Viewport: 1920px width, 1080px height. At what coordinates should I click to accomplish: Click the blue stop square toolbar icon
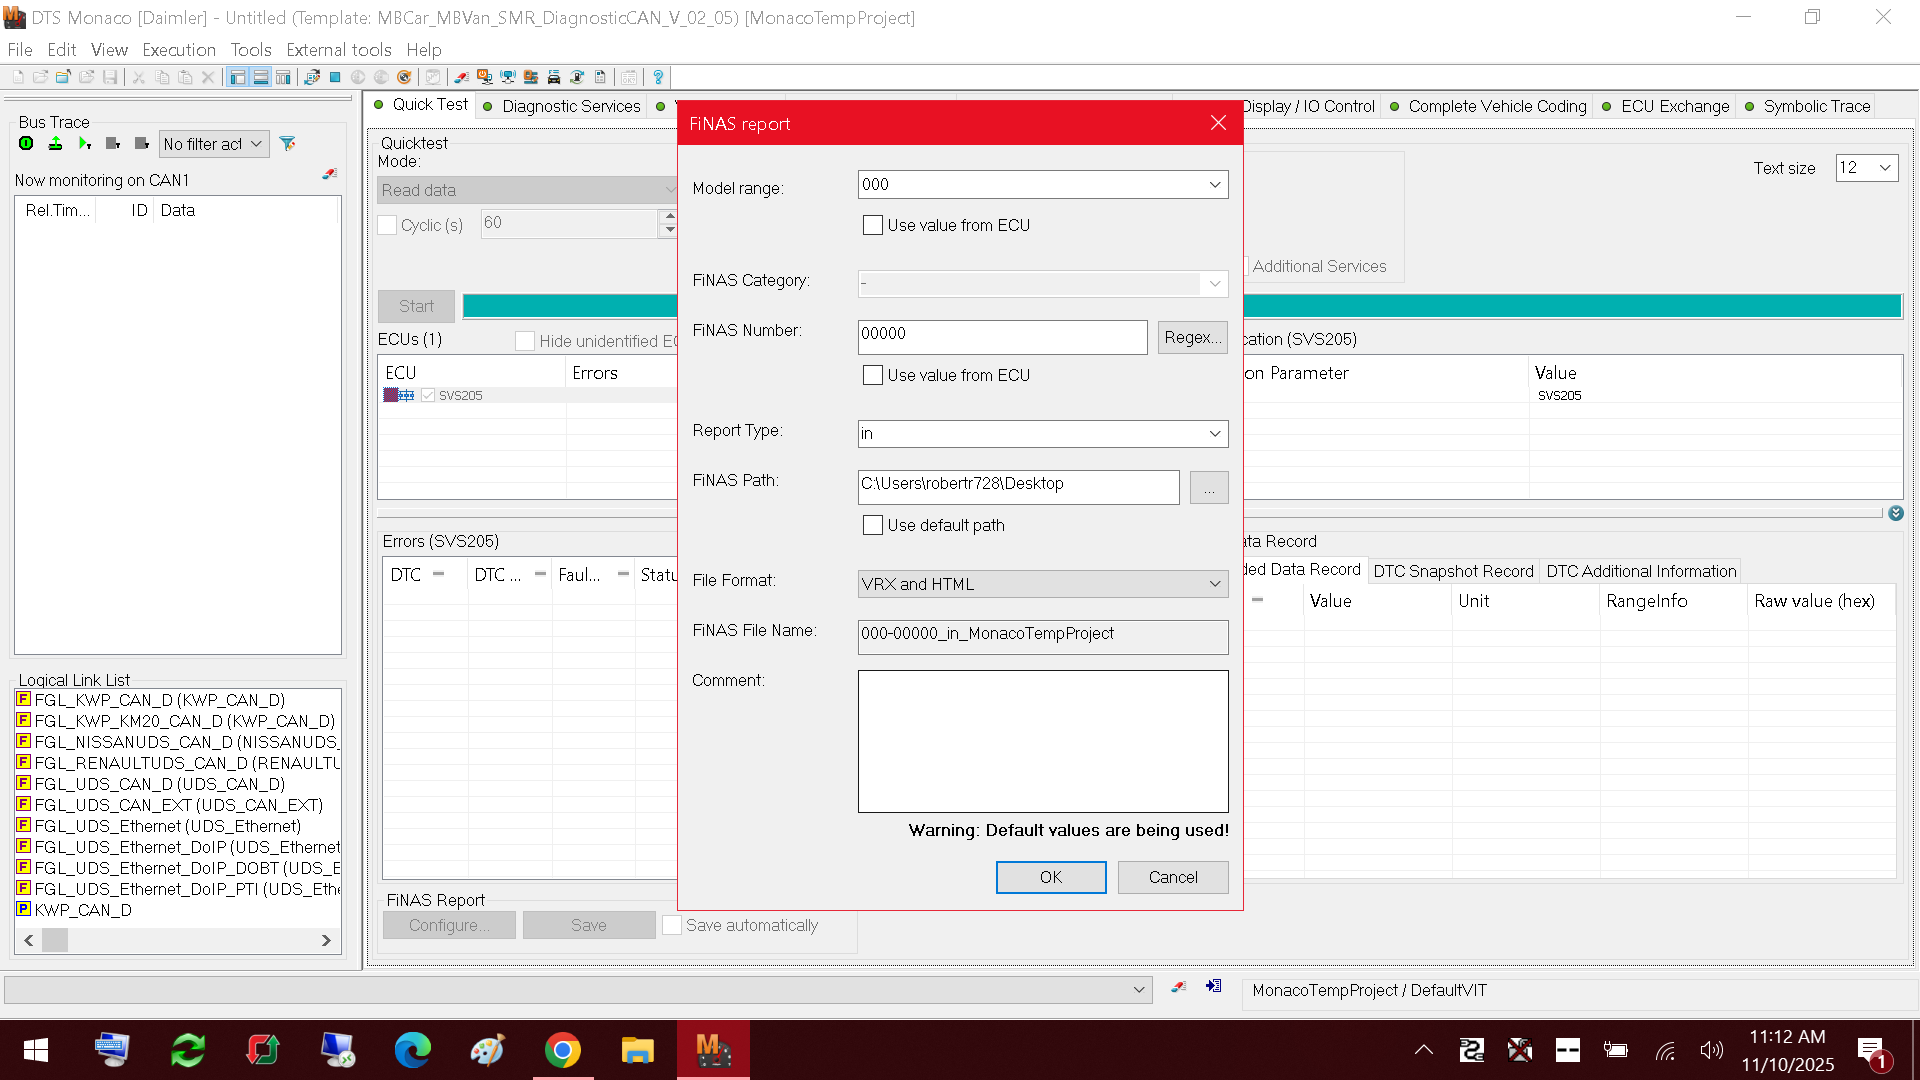click(x=335, y=77)
